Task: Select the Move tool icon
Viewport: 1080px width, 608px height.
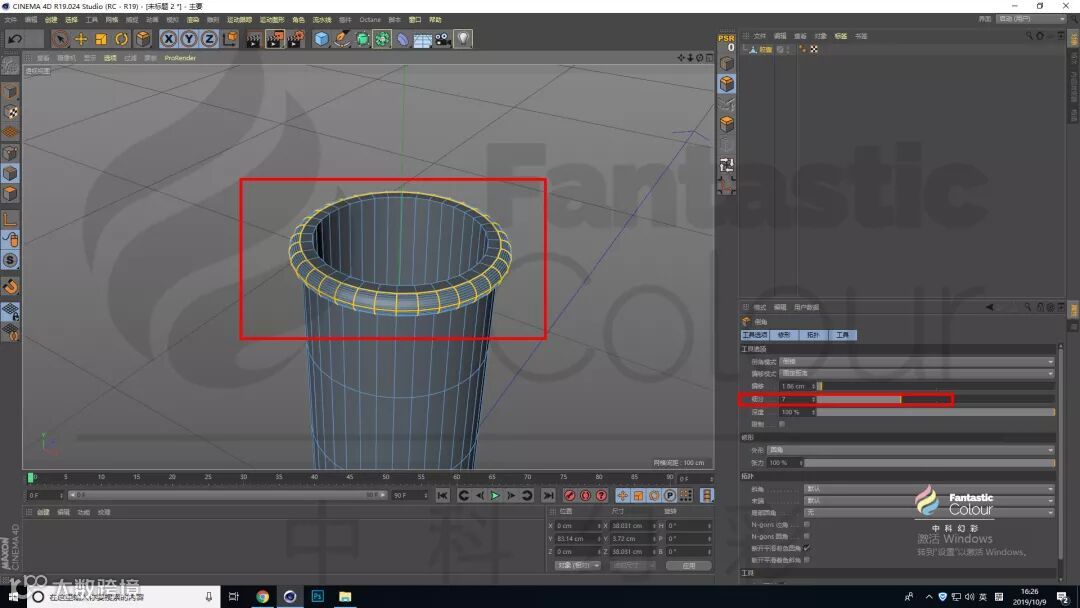Action: (x=81, y=39)
